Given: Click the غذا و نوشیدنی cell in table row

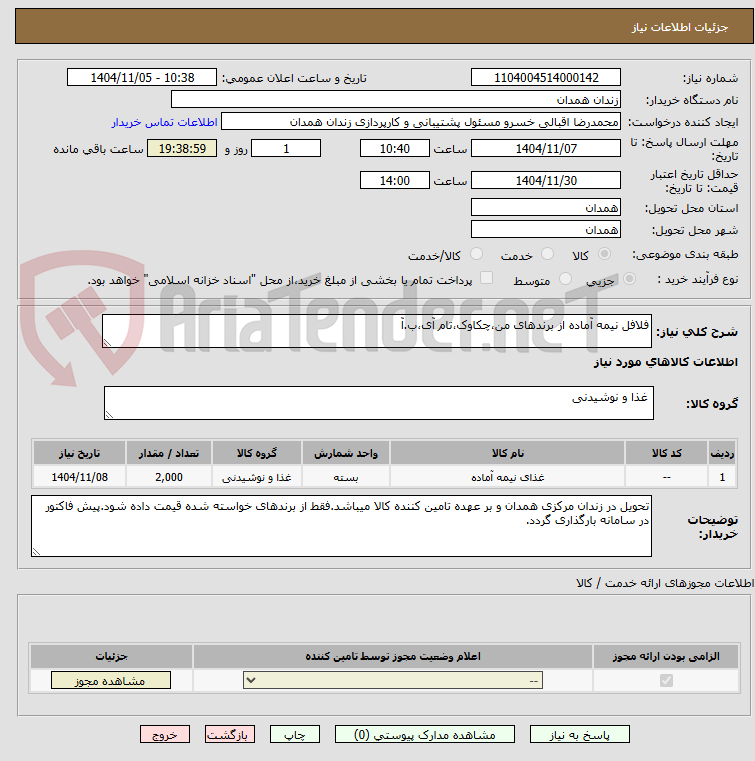Looking at the screenshot, I should 257,477.
